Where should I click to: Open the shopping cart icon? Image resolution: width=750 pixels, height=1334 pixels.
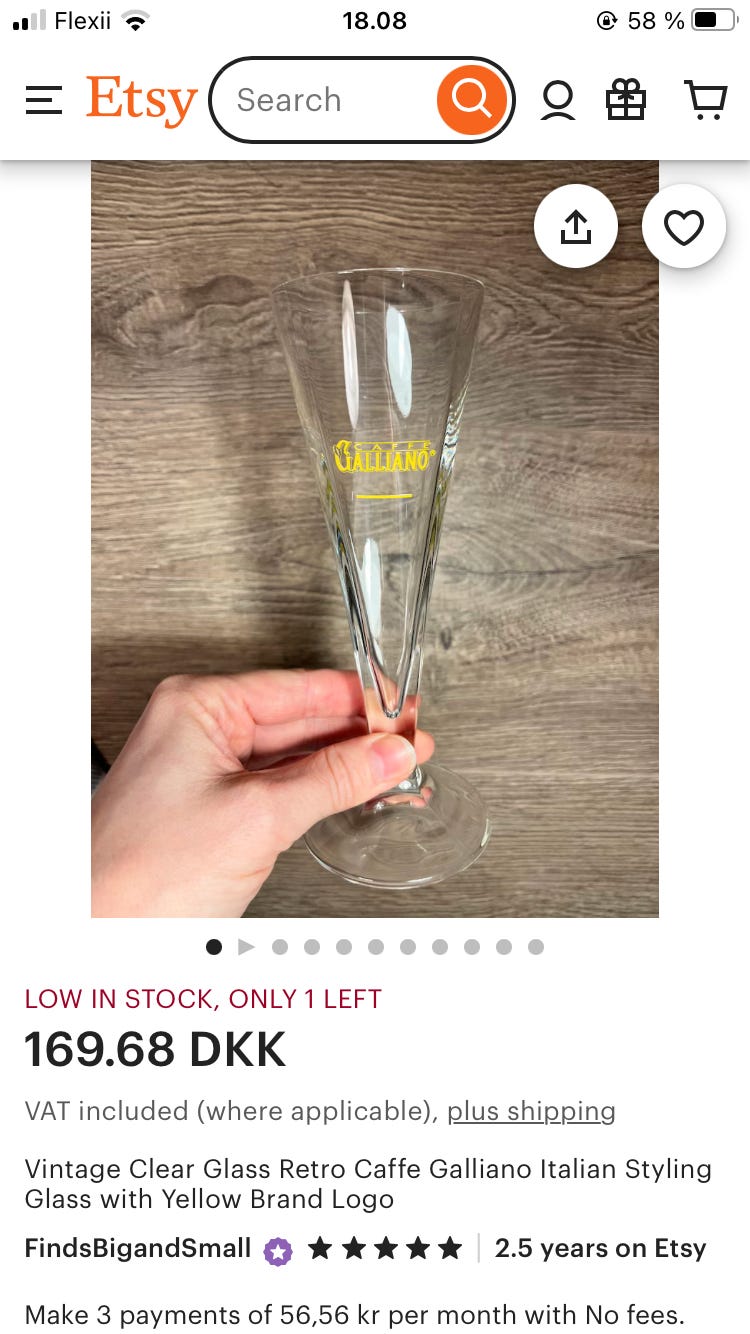[x=705, y=100]
